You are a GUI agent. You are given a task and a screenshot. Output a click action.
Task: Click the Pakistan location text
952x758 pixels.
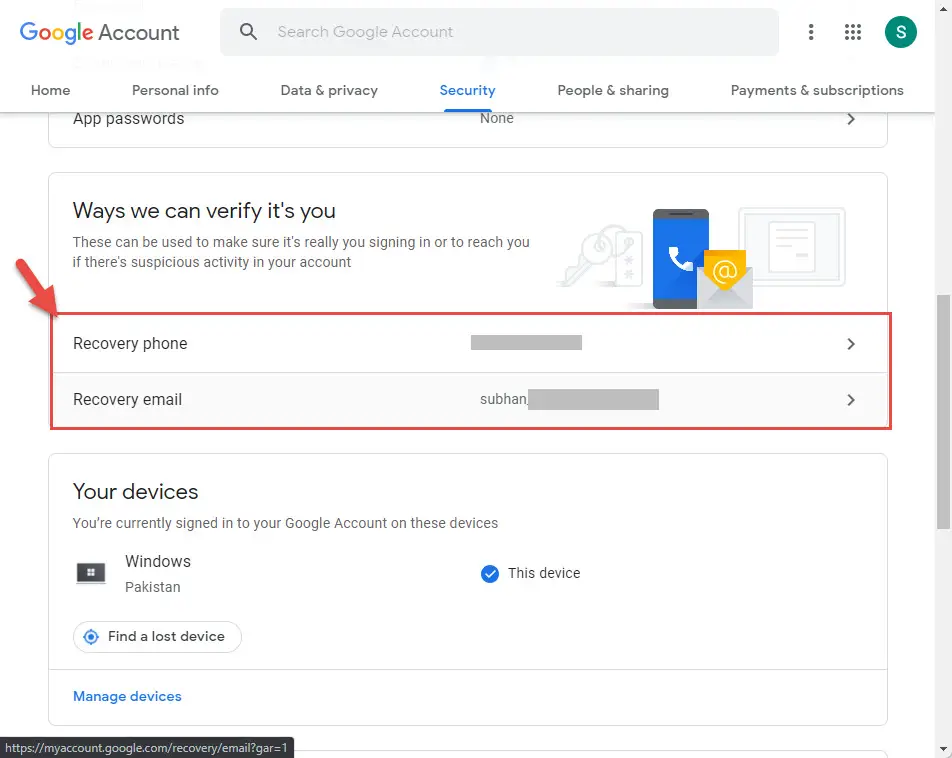(152, 587)
